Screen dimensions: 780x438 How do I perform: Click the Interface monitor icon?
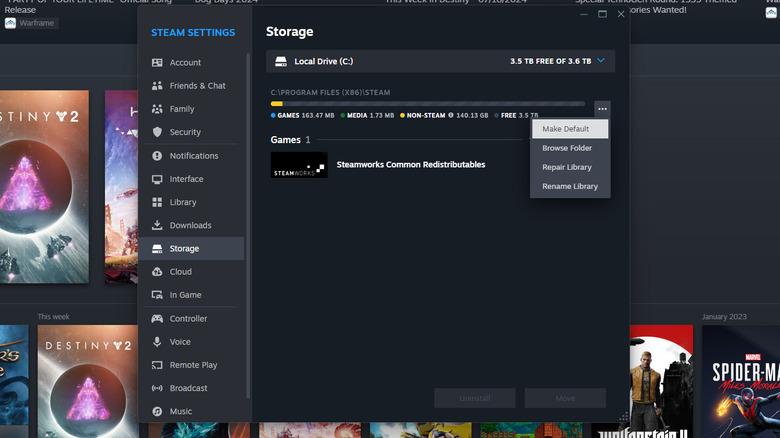tap(157, 179)
